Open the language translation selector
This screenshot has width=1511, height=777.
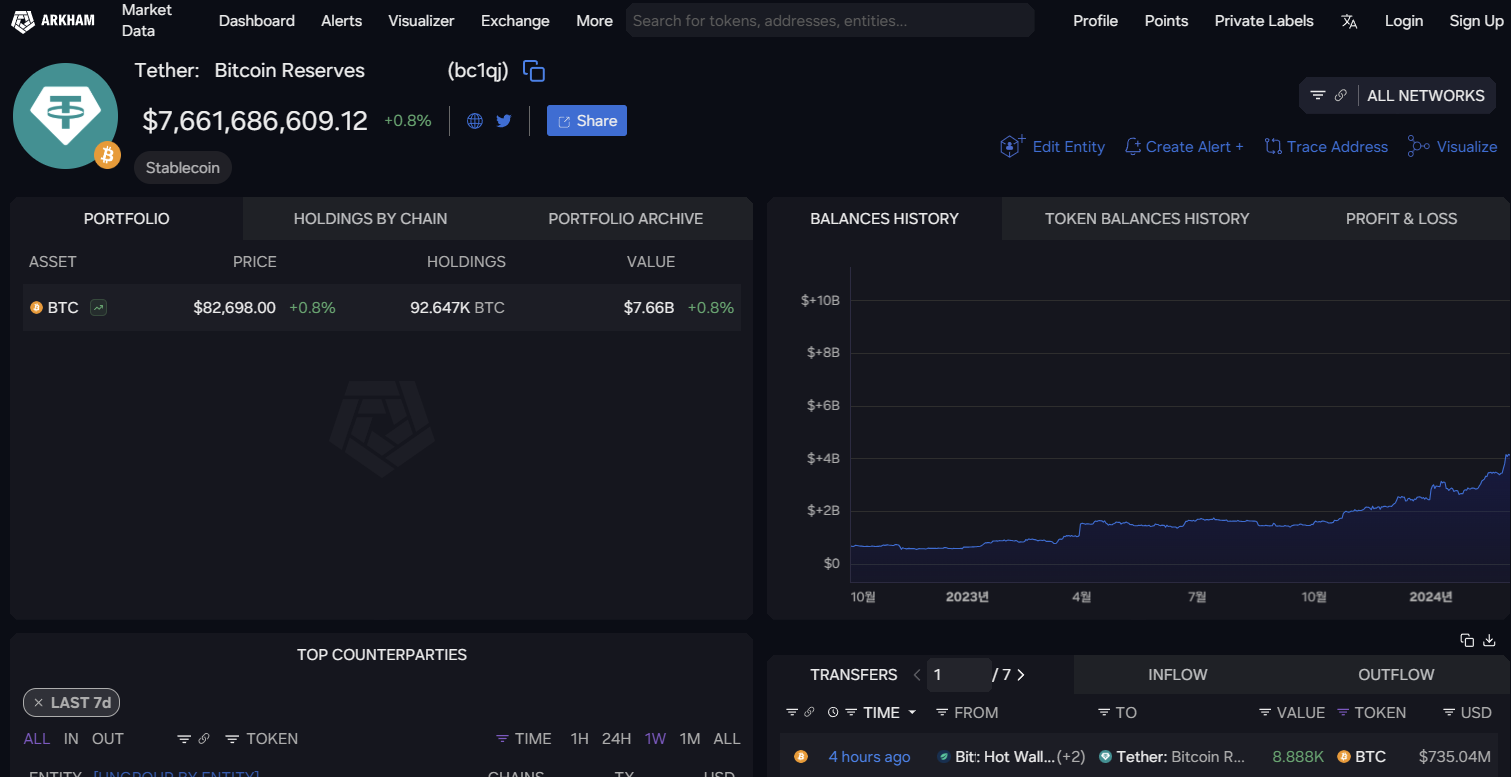(1349, 20)
